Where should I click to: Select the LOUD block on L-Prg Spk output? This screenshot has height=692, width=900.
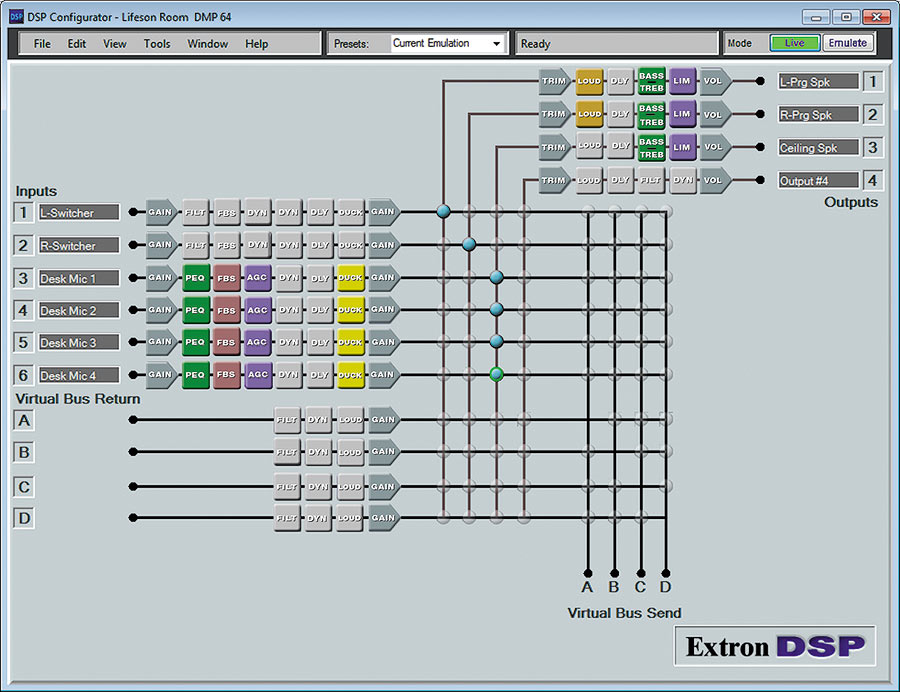coord(590,82)
